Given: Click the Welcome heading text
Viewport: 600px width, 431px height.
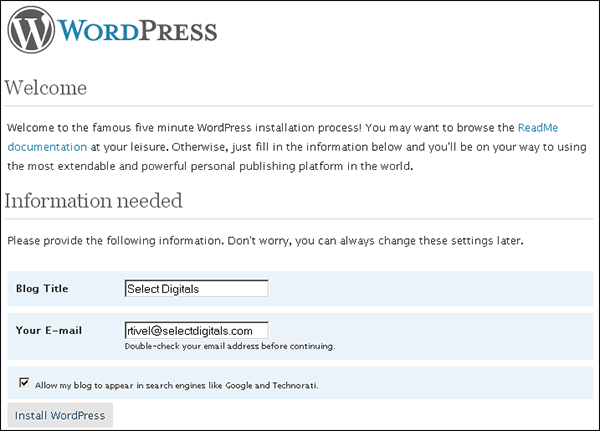Looking at the screenshot, I should click(x=46, y=88).
